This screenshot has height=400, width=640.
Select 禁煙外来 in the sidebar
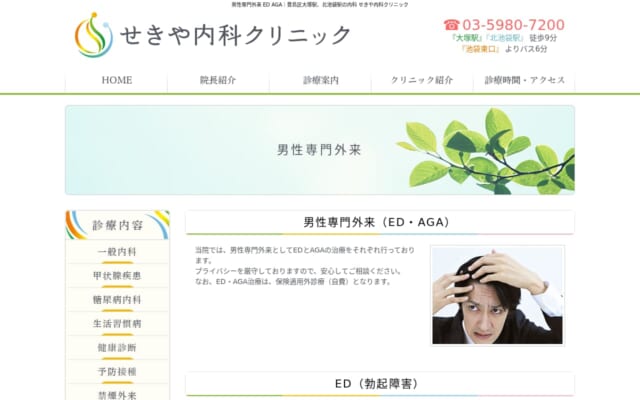pyautogui.click(x=117, y=394)
